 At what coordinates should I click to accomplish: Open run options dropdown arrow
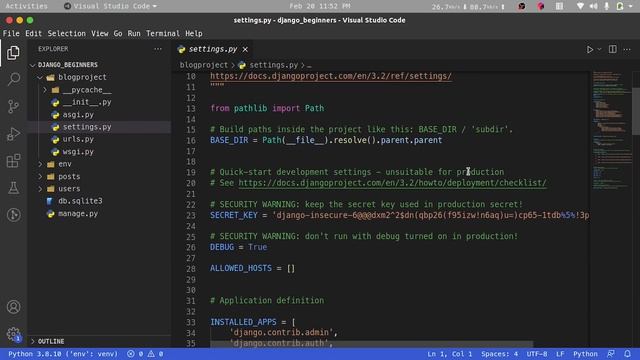click(x=599, y=49)
